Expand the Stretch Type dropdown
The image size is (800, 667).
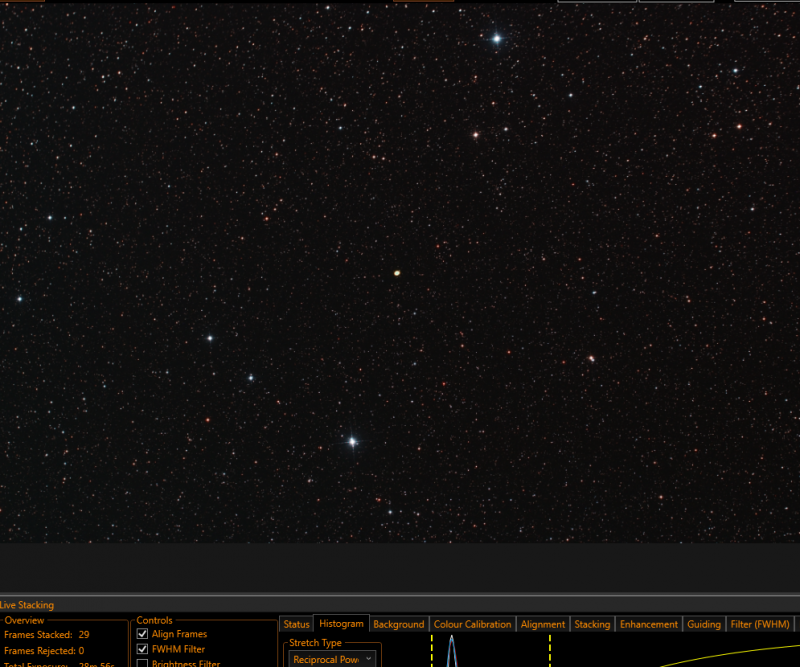[333, 659]
